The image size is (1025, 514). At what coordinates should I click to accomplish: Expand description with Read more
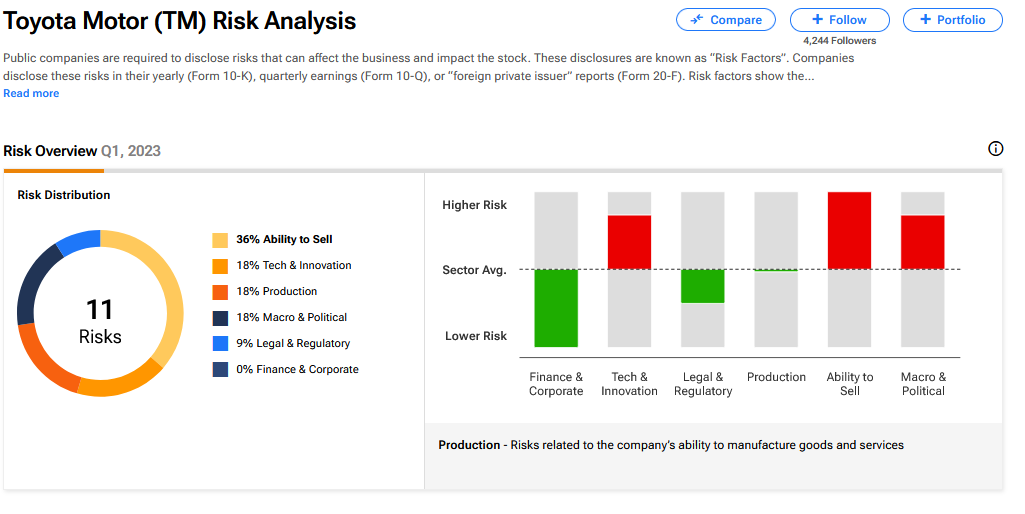(31, 94)
